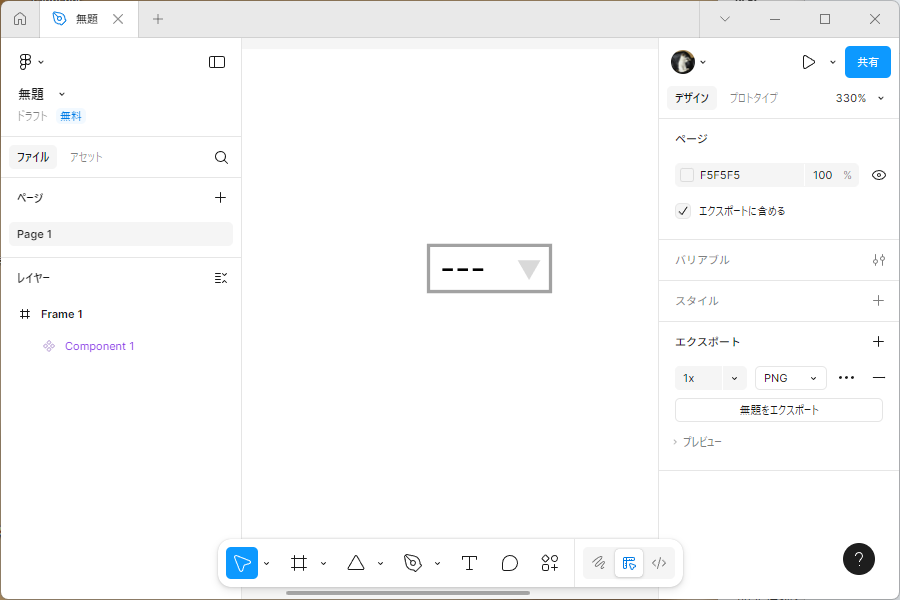
Task: Click the 無料 plan badge
Action: (x=71, y=116)
